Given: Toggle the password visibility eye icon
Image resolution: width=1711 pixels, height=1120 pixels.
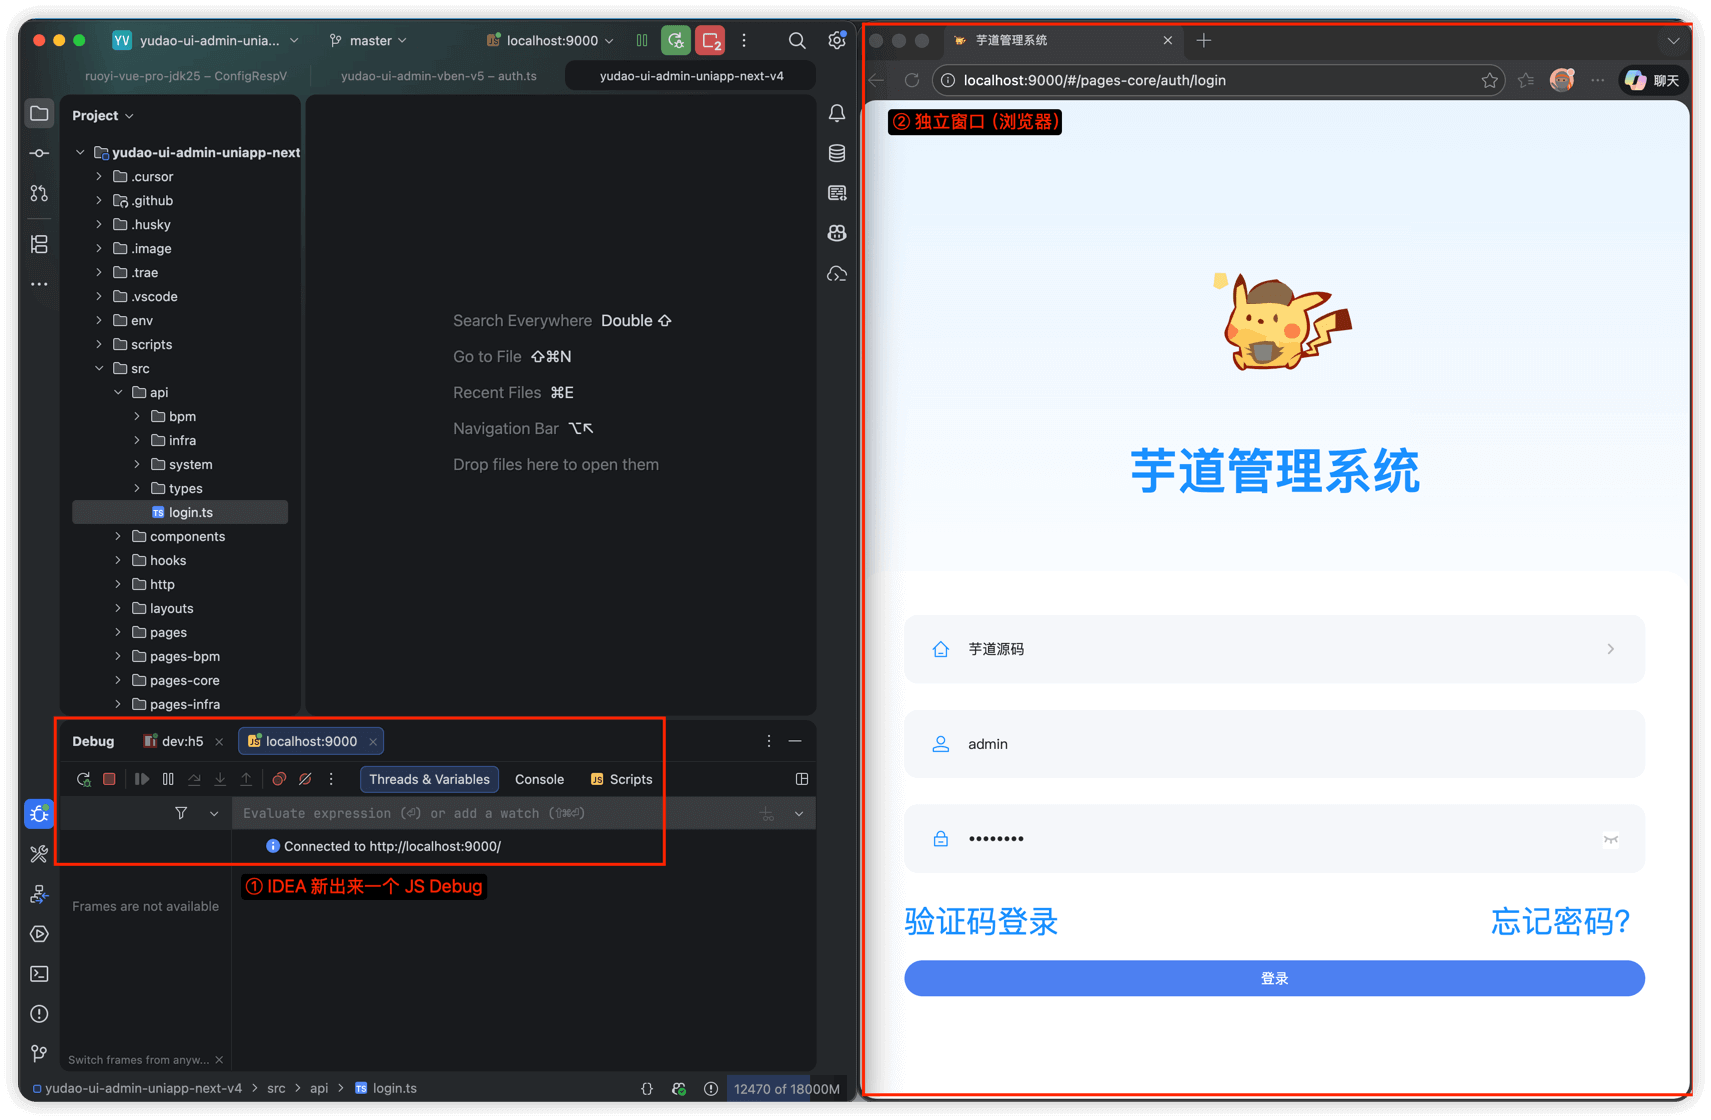Looking at the screenshot, I should click(1611, 840).
